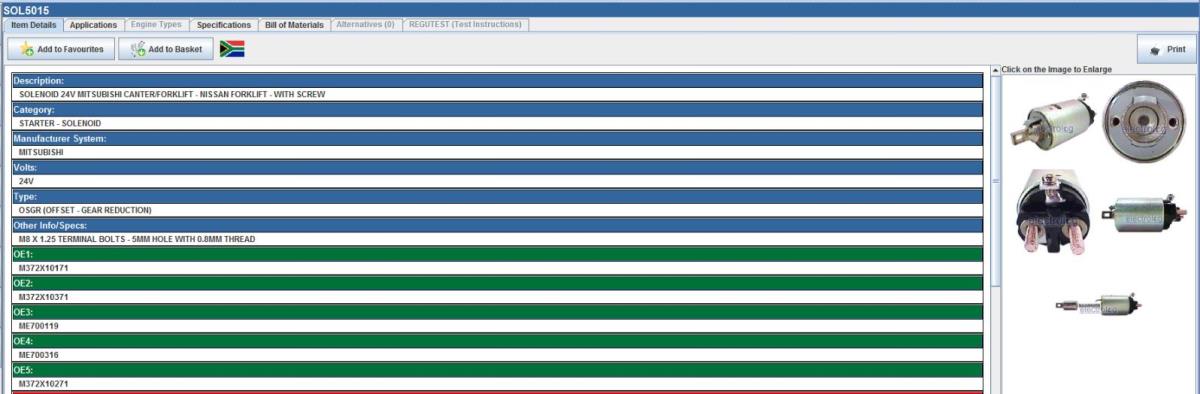This screenshot has height=394, width=1200.
Task: Select the OSGR (OFFSET - GEAR REDUCTION) type value
Action: (85, 210)
